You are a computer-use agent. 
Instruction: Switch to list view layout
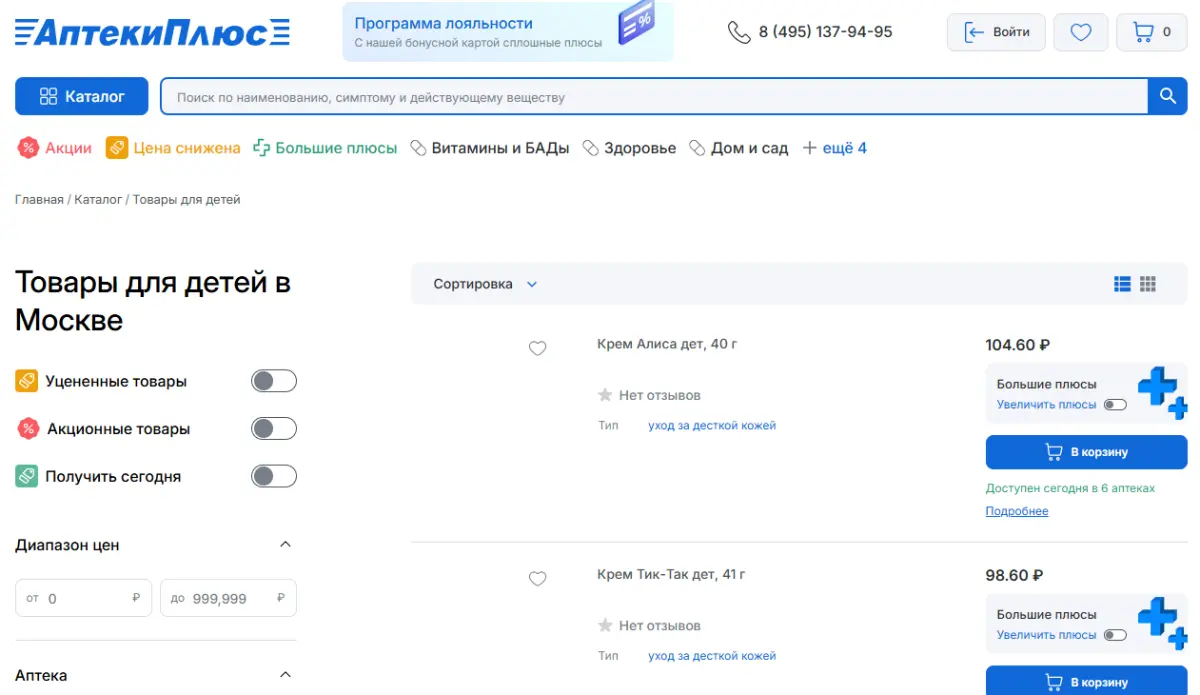pos(1122,284)
